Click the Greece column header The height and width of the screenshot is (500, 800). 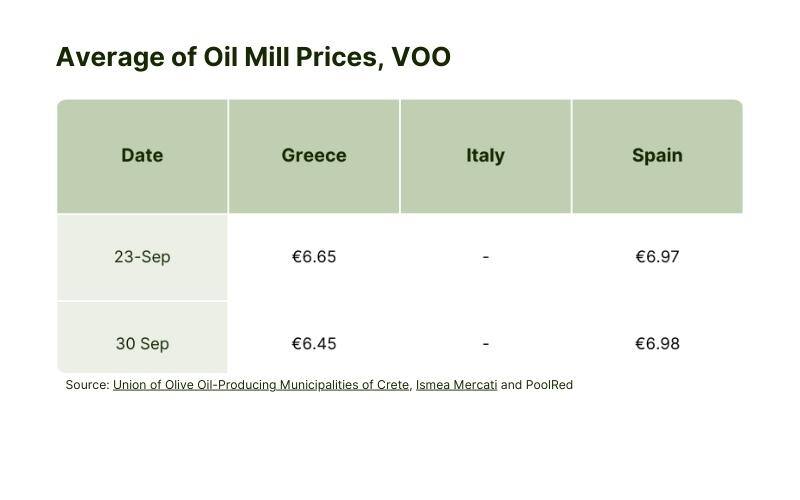click(314, 156)
